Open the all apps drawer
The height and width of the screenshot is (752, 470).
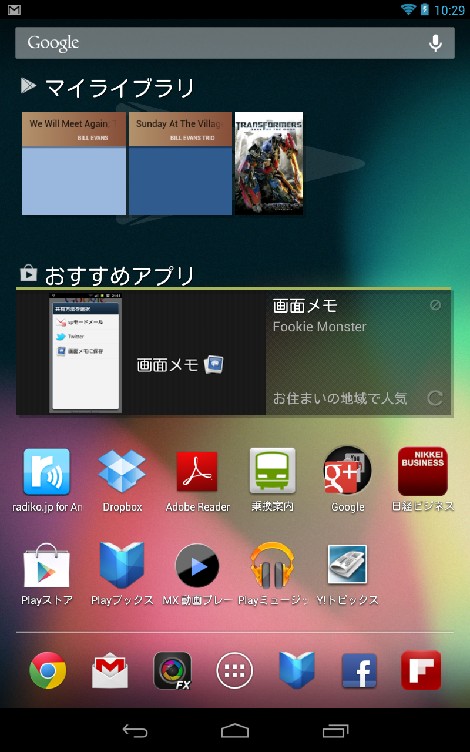[x=235, y=670]
